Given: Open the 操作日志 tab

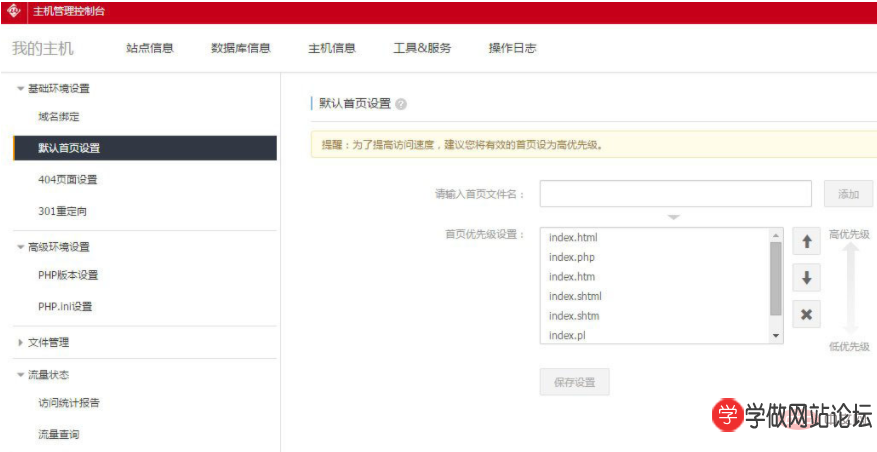Looking at the screenshot, I should tap(512, 48).
